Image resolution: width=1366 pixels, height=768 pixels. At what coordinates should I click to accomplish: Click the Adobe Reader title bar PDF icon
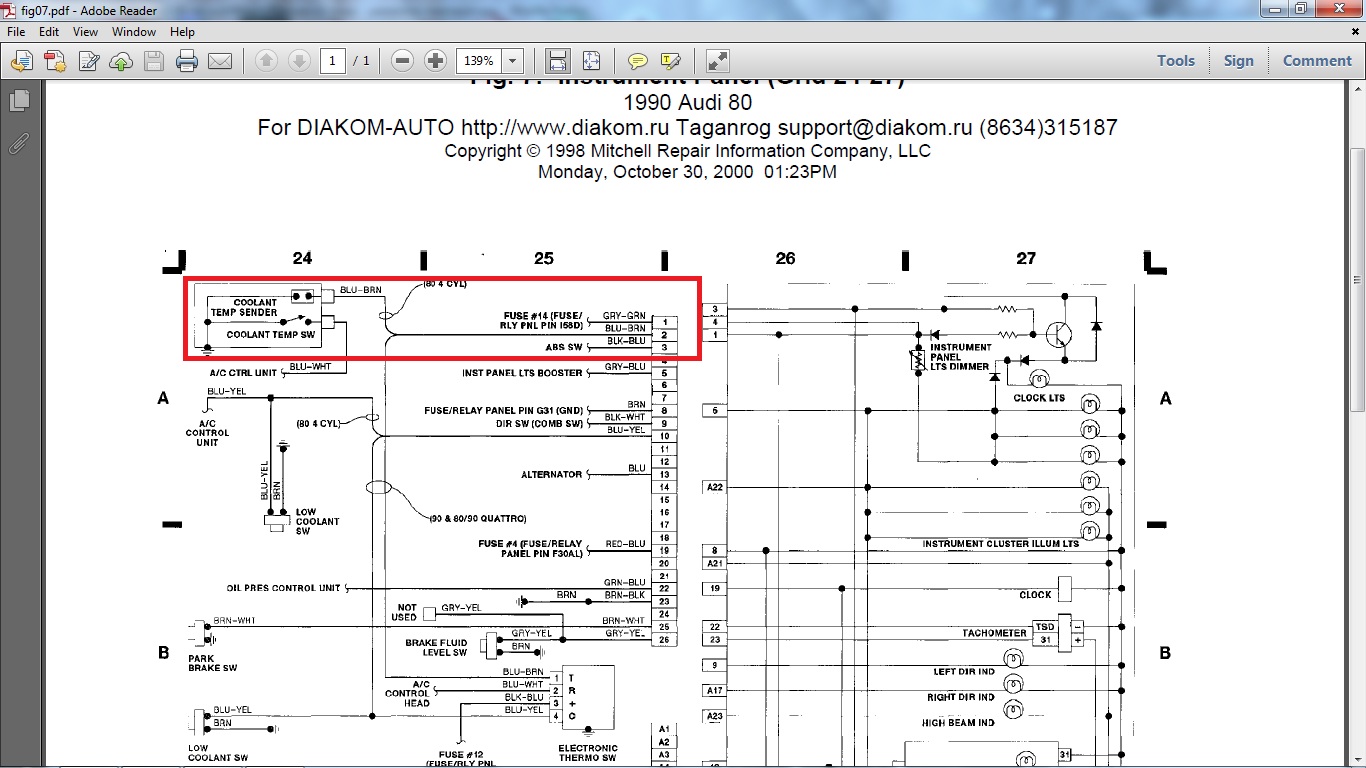10,9
